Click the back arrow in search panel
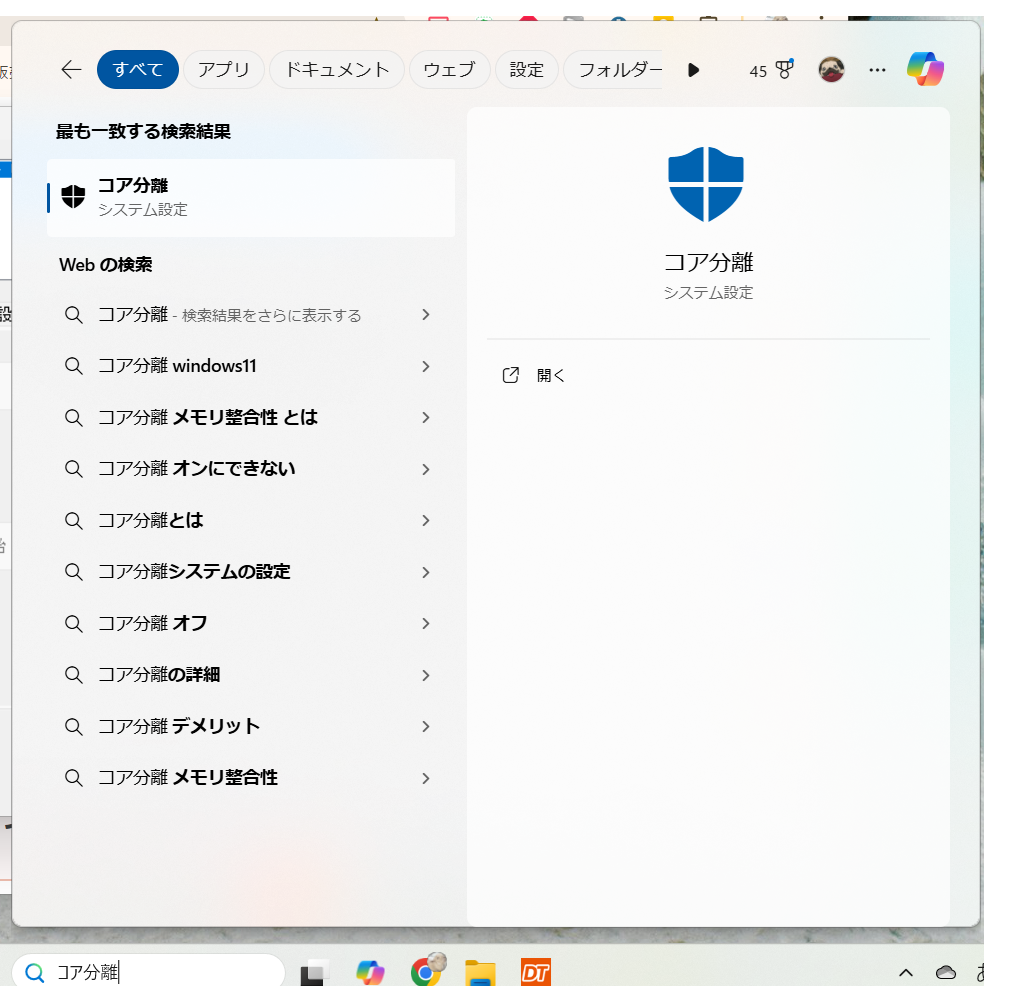Screen dimensions: 1031x986 coord(71,70)
